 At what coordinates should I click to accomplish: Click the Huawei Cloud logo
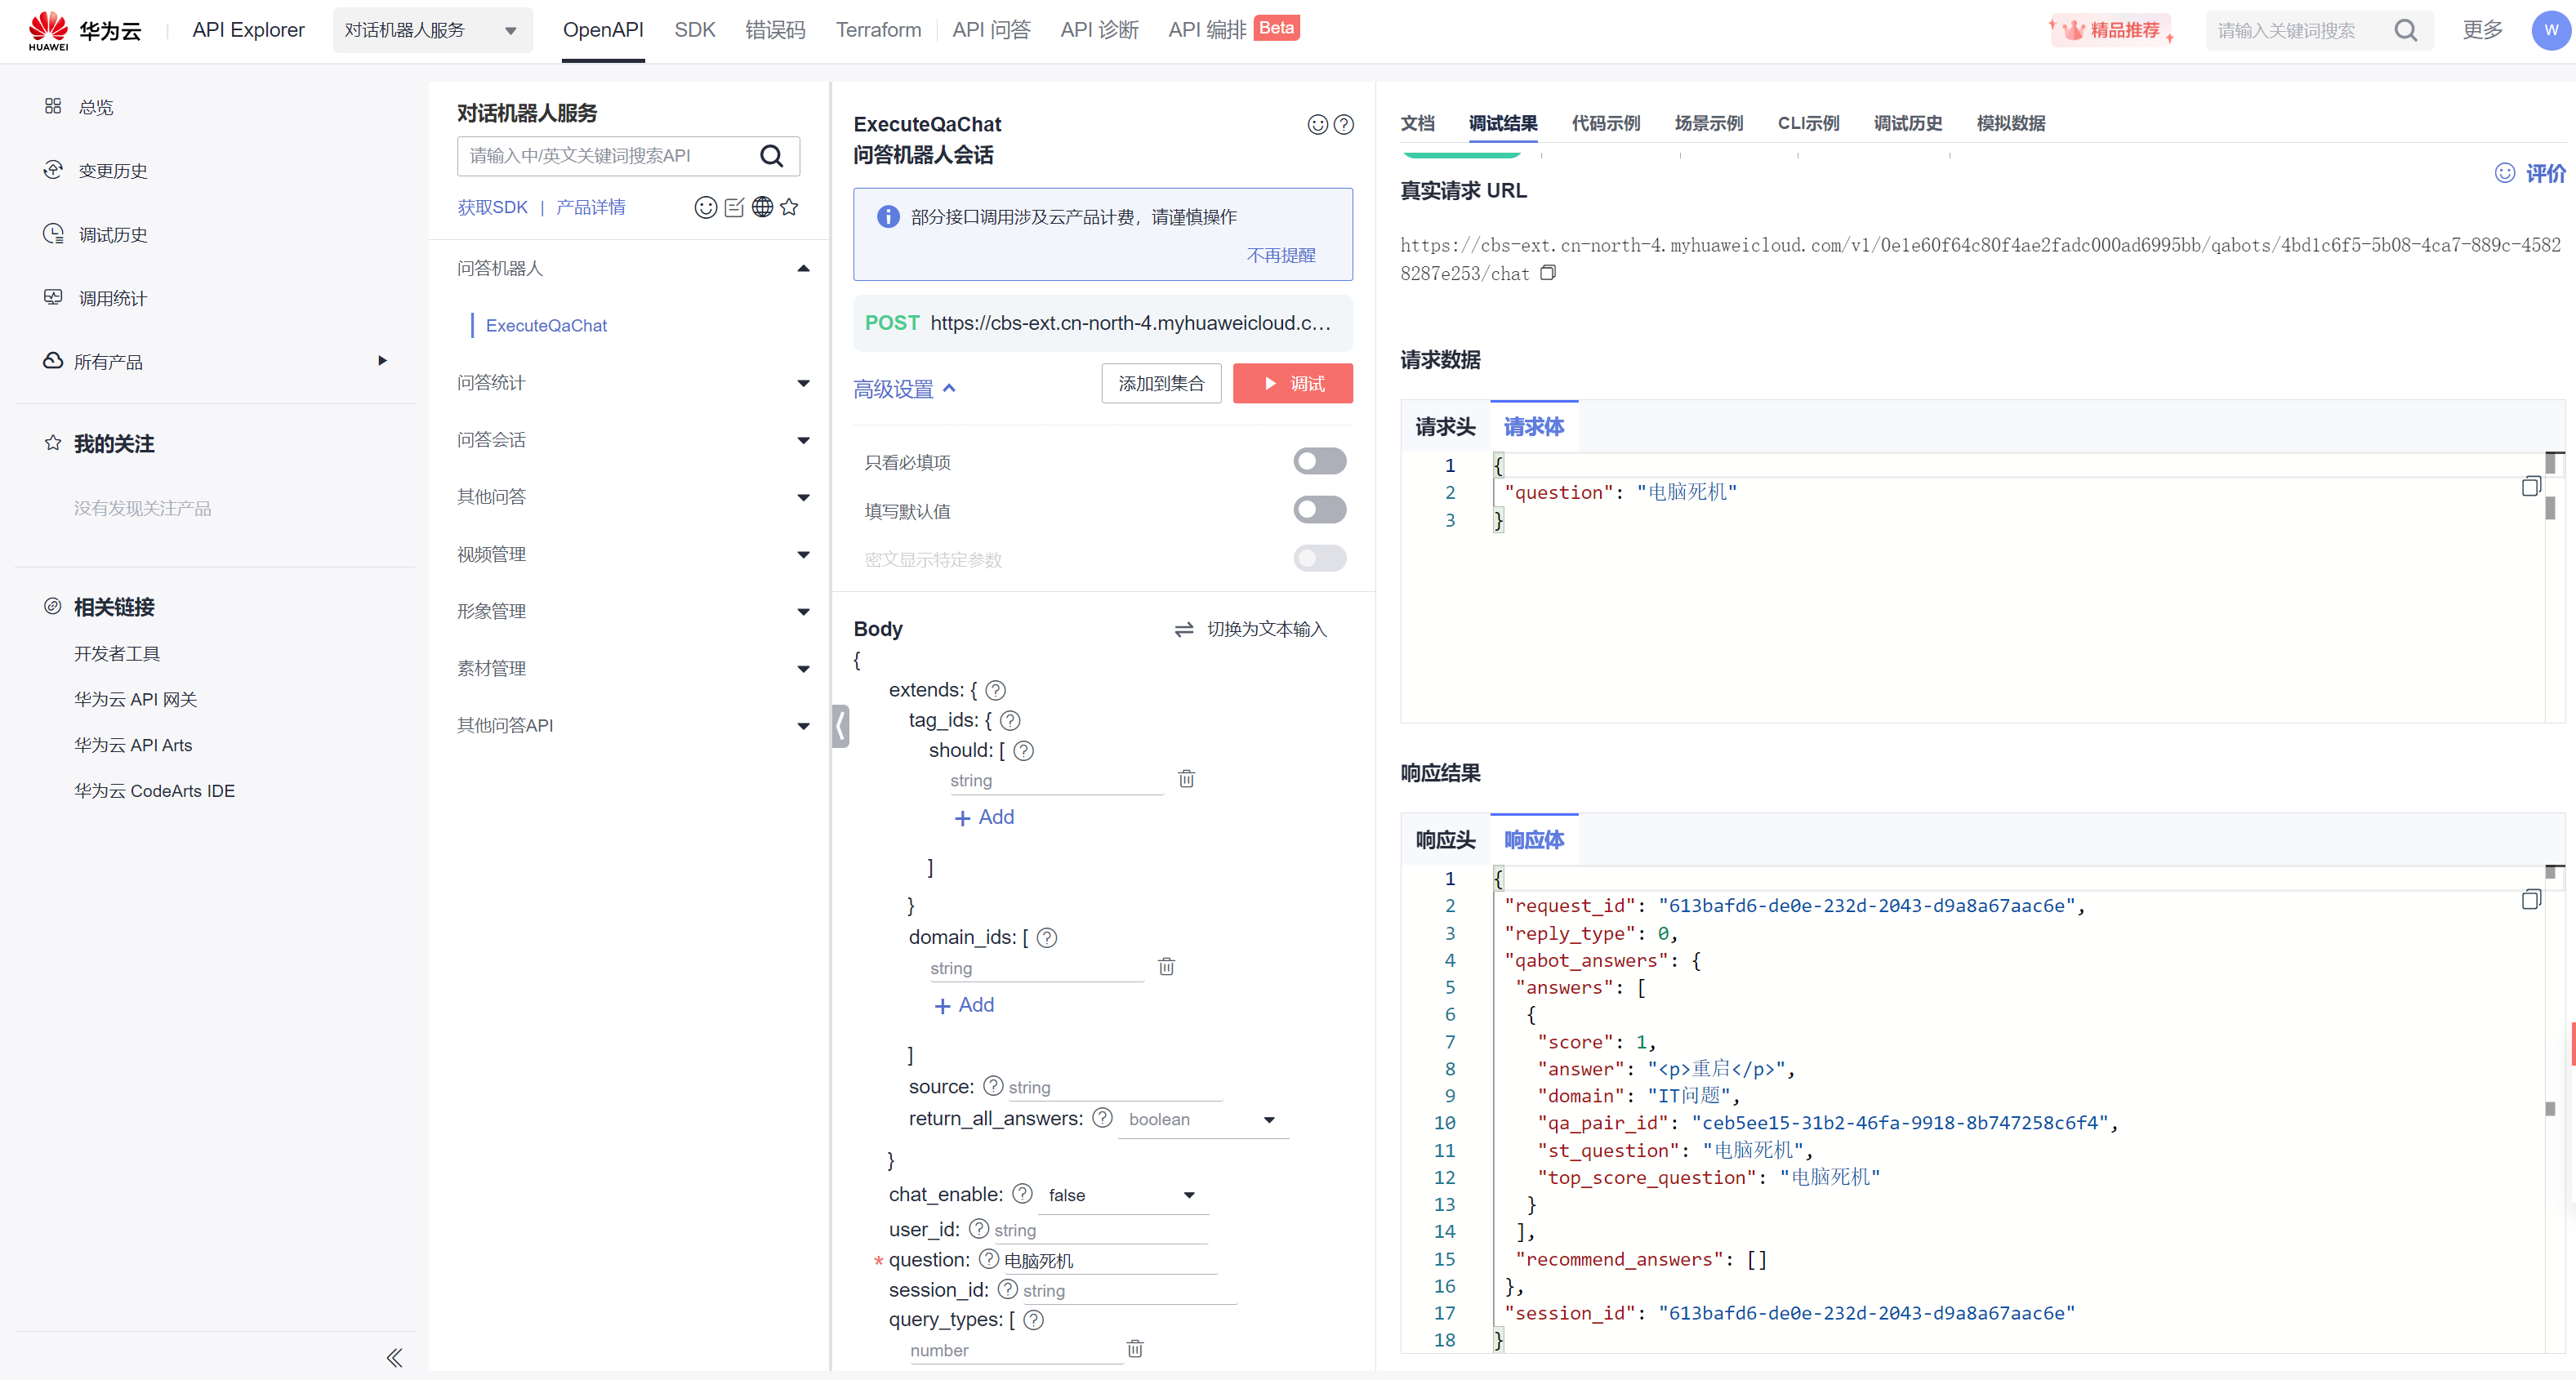[85, 30]
